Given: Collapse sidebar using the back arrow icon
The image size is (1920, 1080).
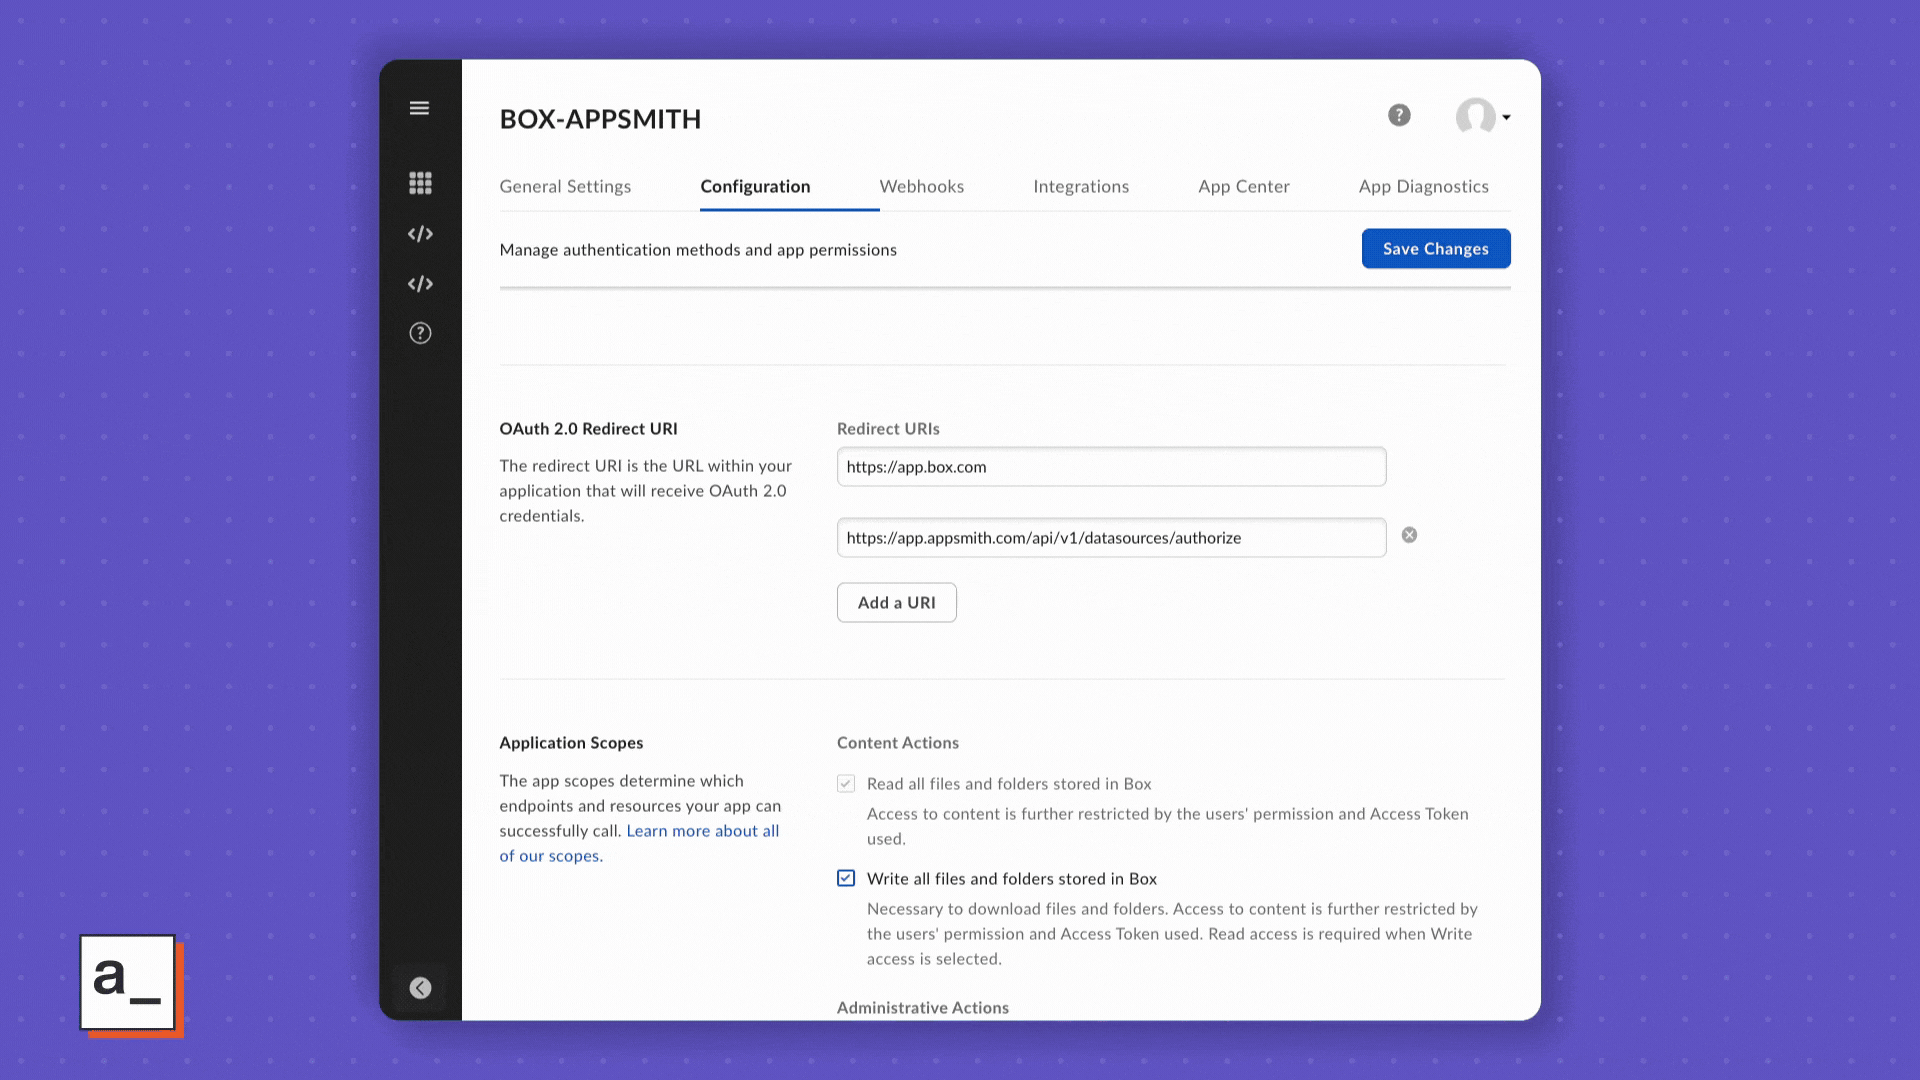Looking at the screenshot, I should coord(420,988).
